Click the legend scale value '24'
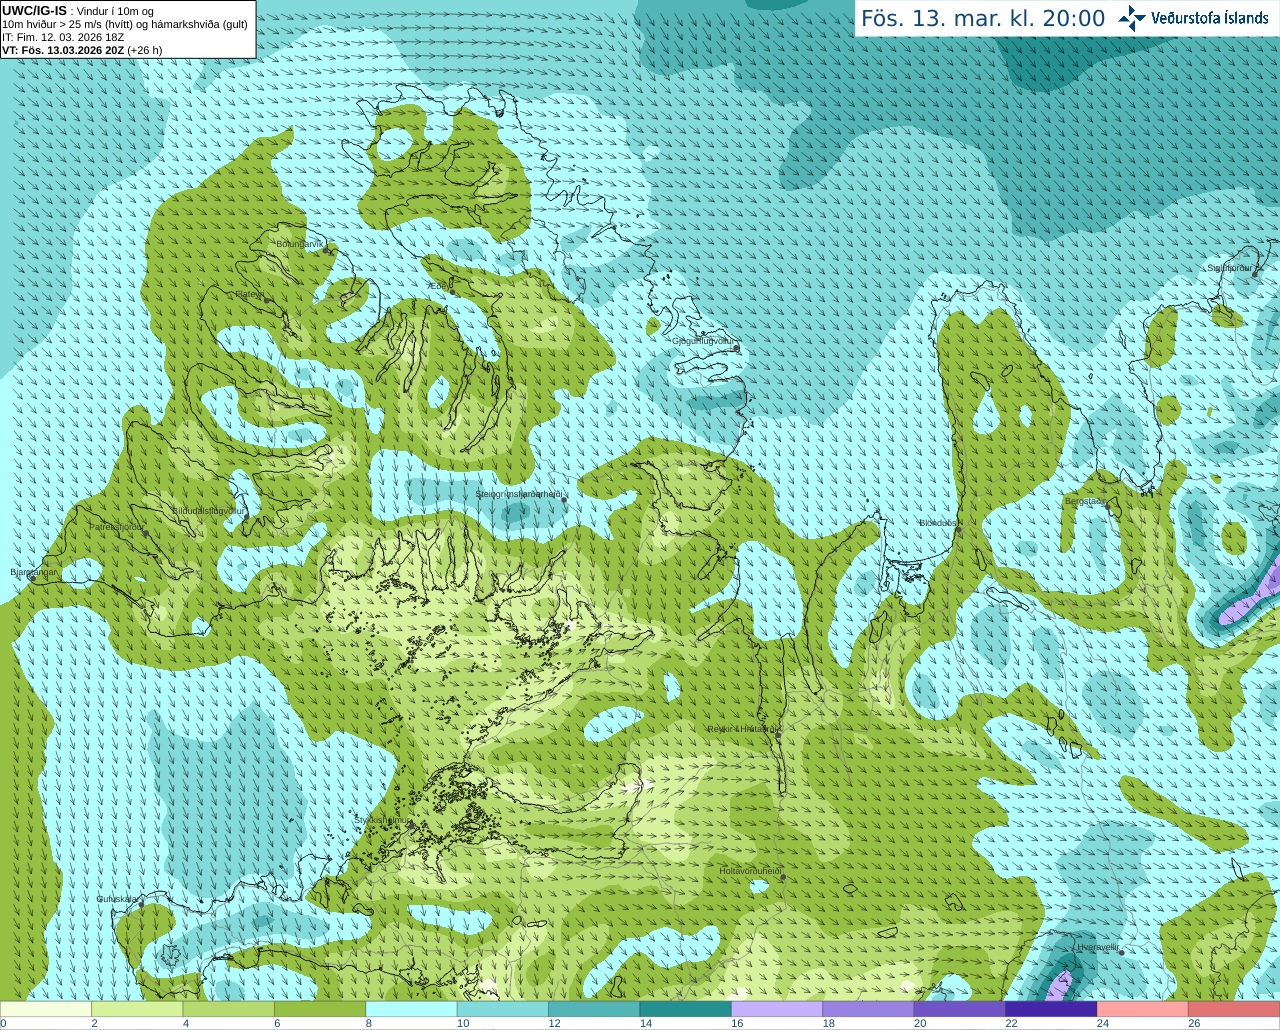The height and width of the screenshot is (1030, 1280). click(x=1103, y=1024)
